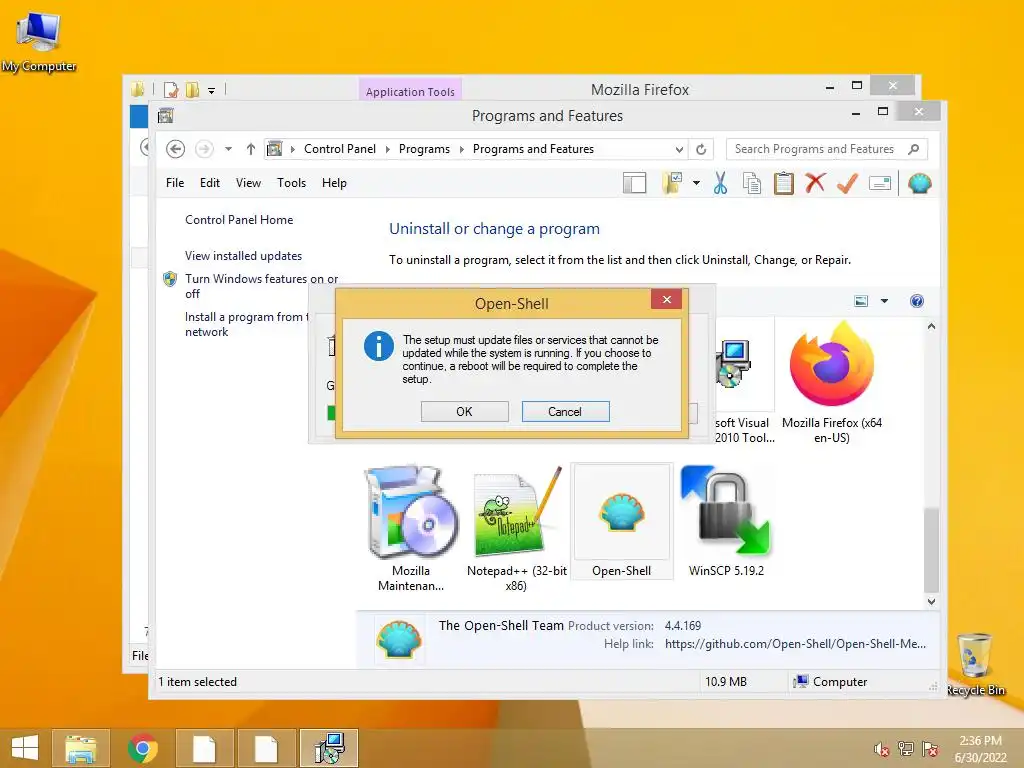Click the product version 4.4.169 text

point(682,626)
